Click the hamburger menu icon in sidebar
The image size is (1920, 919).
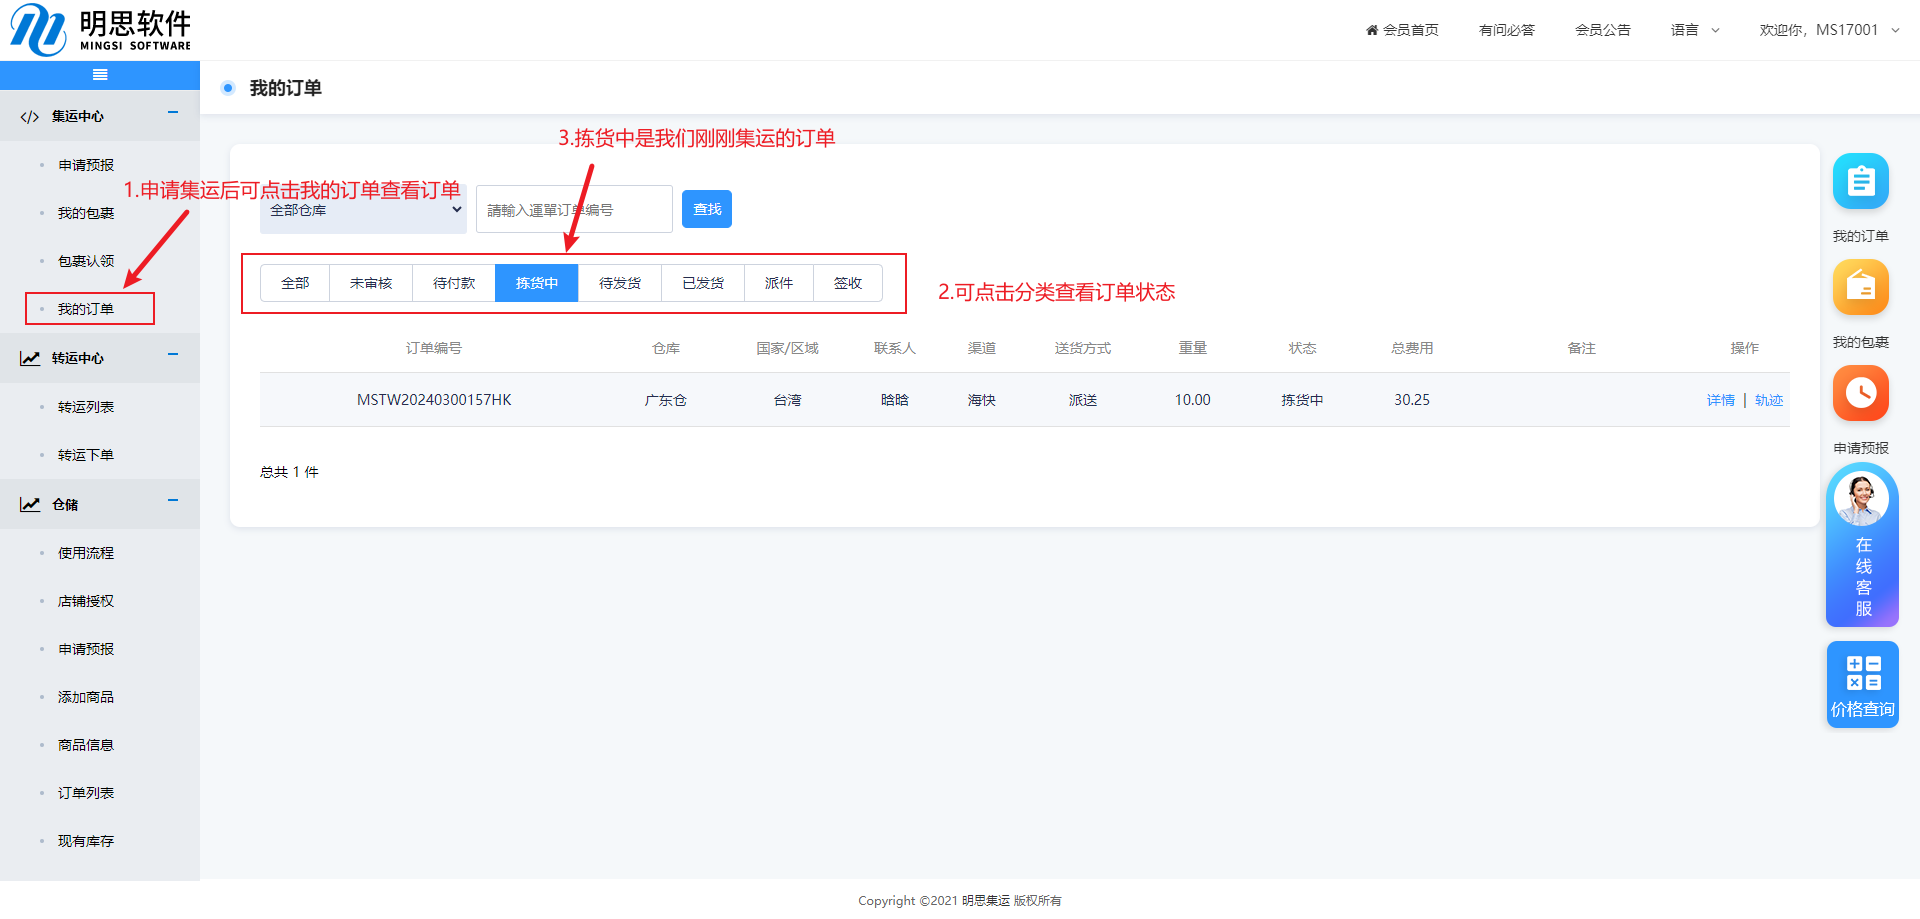point(100,75)
